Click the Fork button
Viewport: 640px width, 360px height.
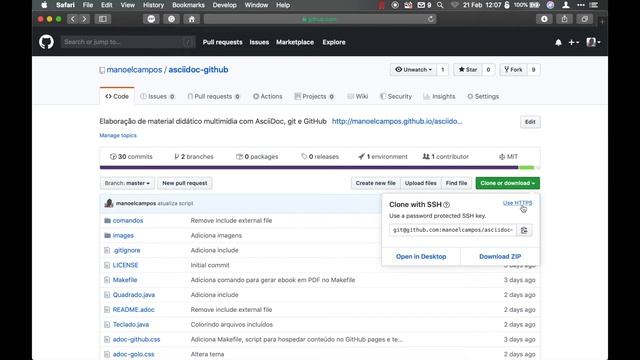coord(513,70)
